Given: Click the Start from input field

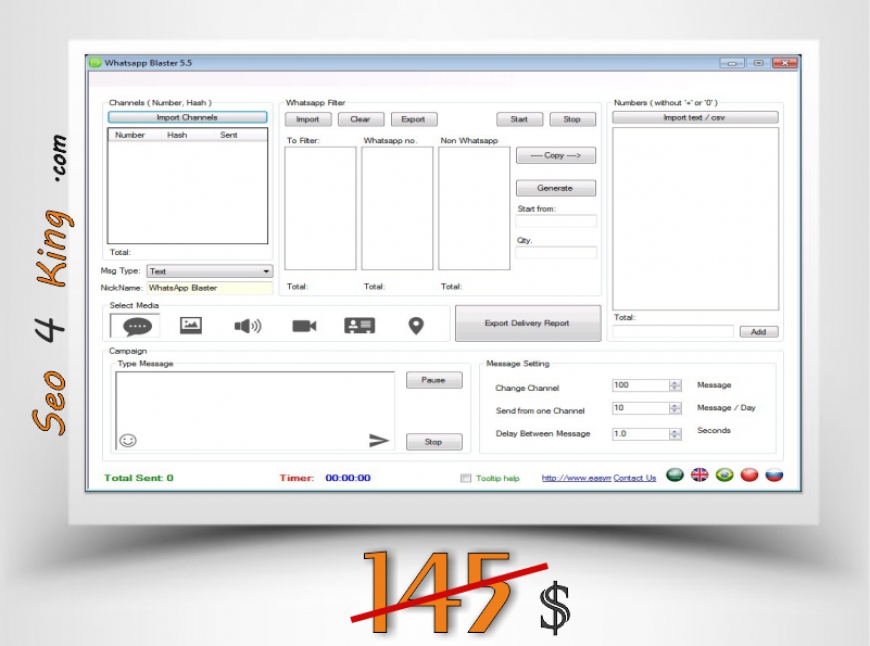Looking at the screenshot, I should [556, 221].
